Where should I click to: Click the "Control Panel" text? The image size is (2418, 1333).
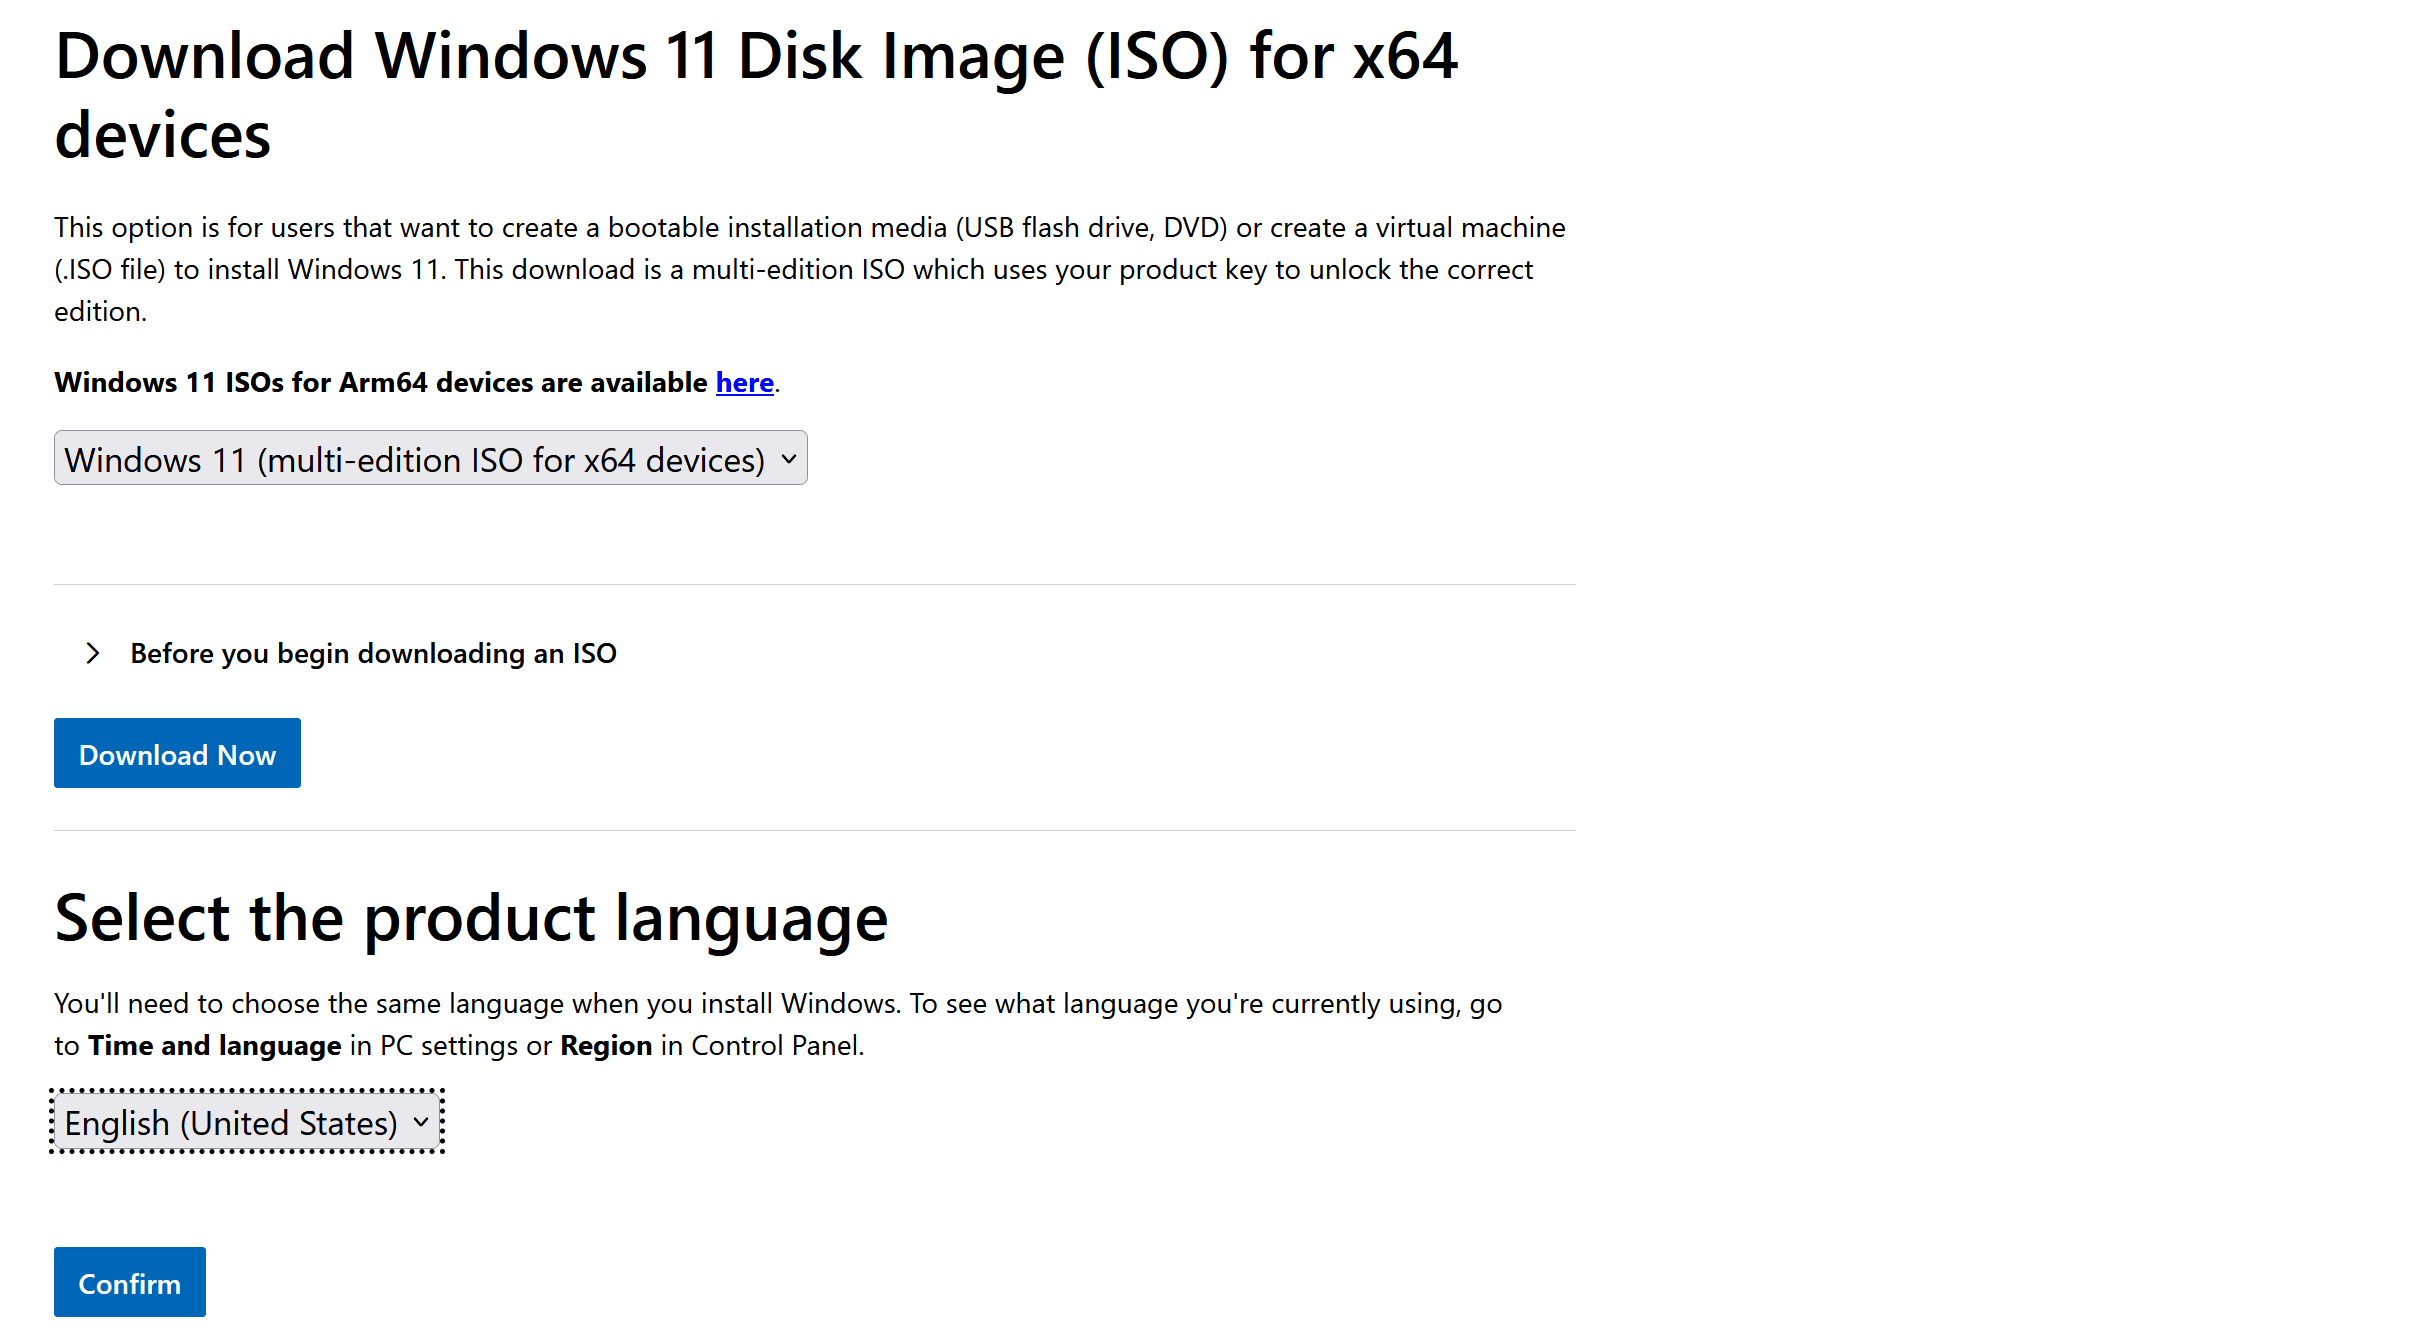pos(776,1046)
